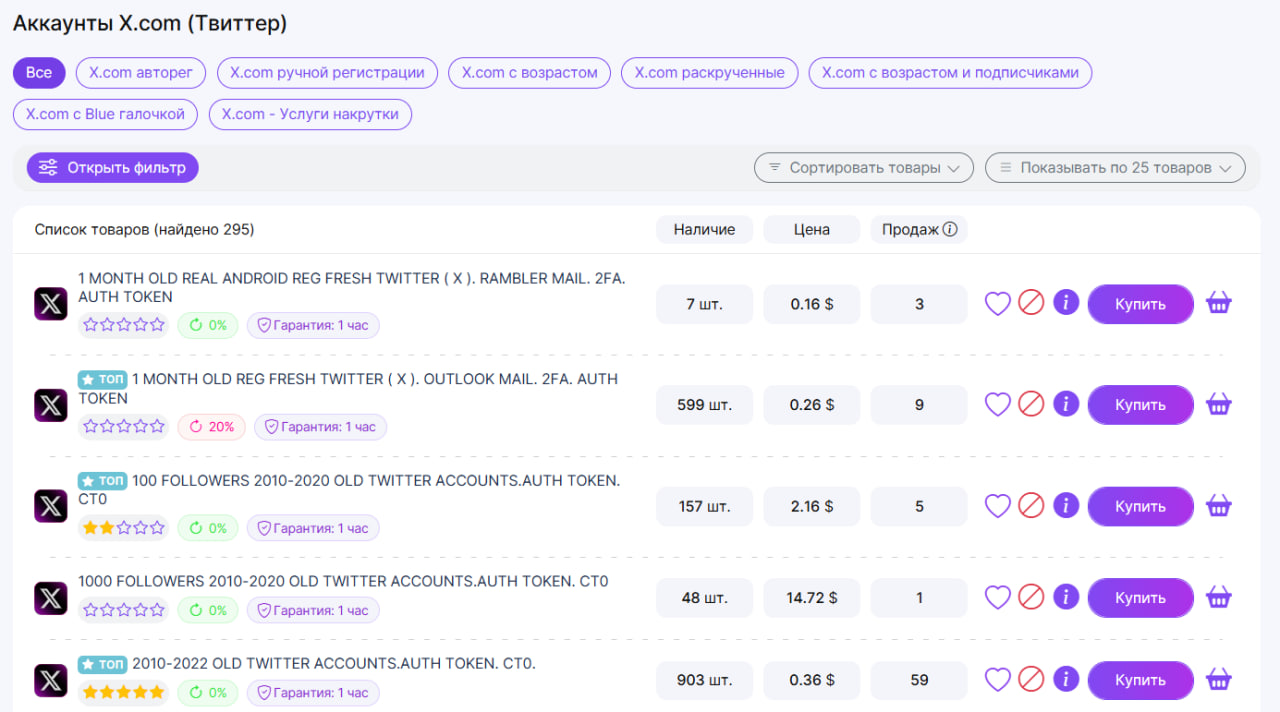Add the 7 шт. RAMBLER MAIL item to favorites

(x=998, y=303)
